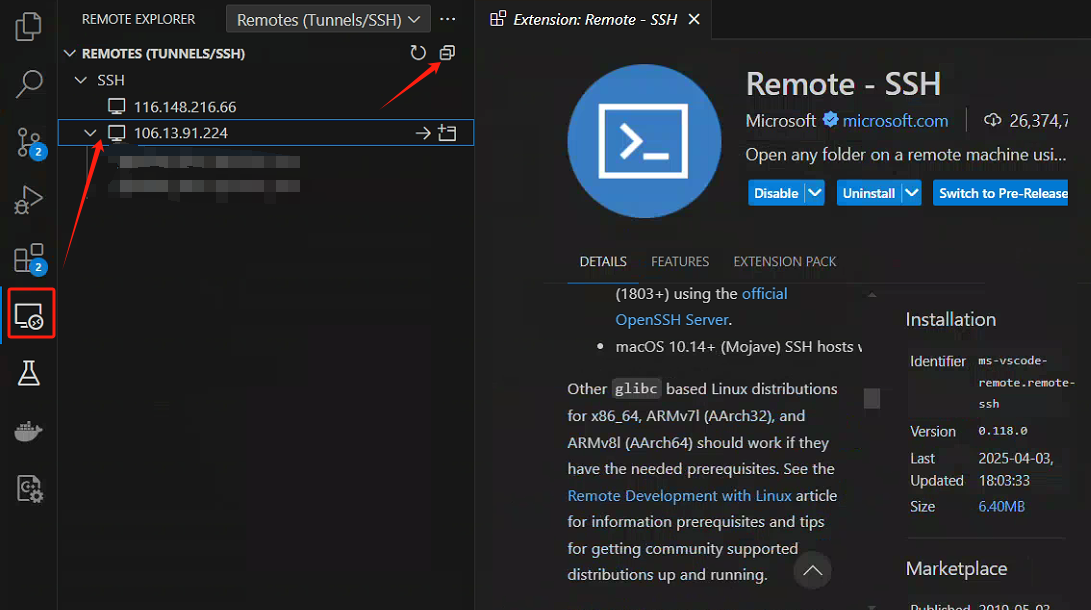This screenshot has height=610, width=1091.
Task: Close the Extension: Remote - SSH tab
Action: click(694, 19)
